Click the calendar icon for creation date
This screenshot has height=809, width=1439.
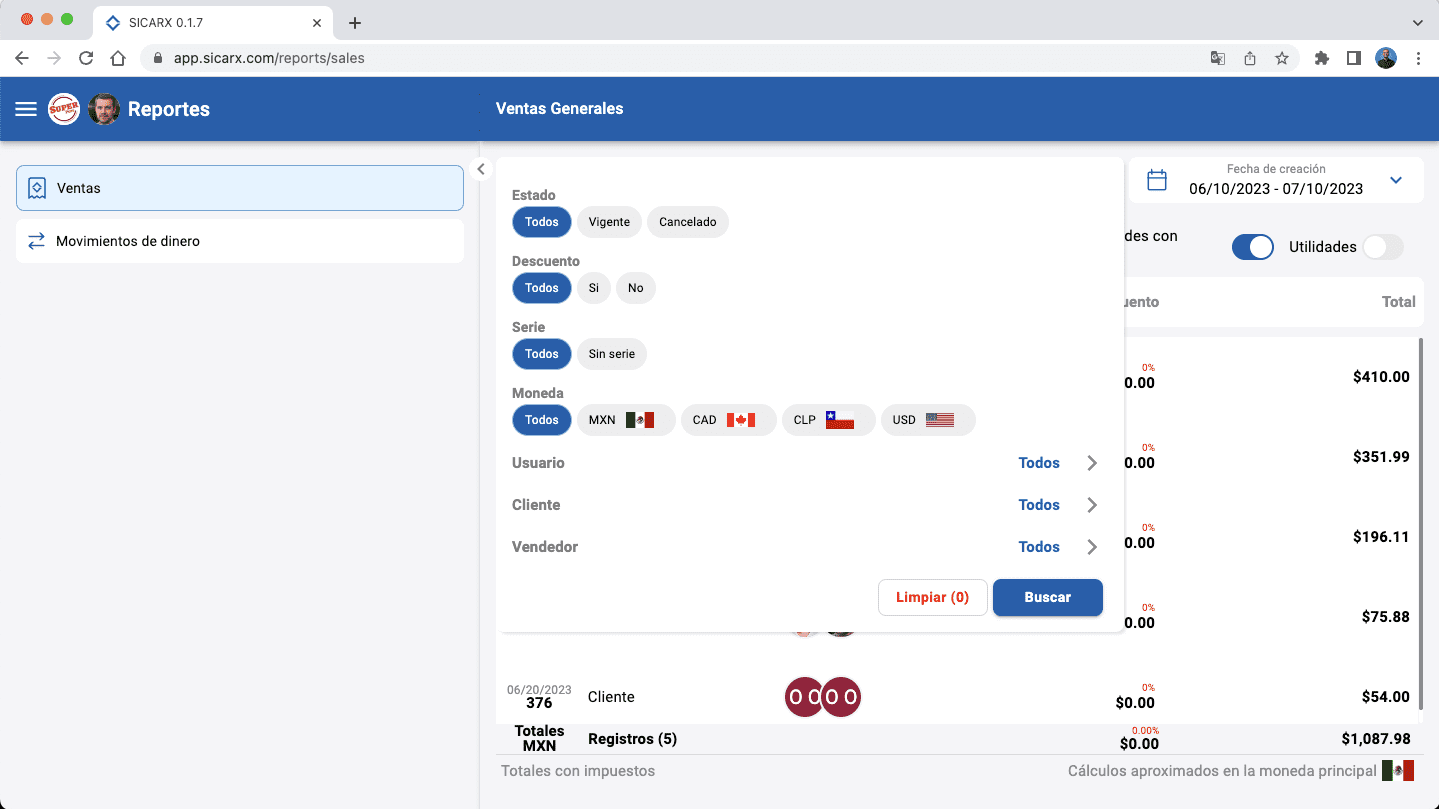[x=1157, y=180]
